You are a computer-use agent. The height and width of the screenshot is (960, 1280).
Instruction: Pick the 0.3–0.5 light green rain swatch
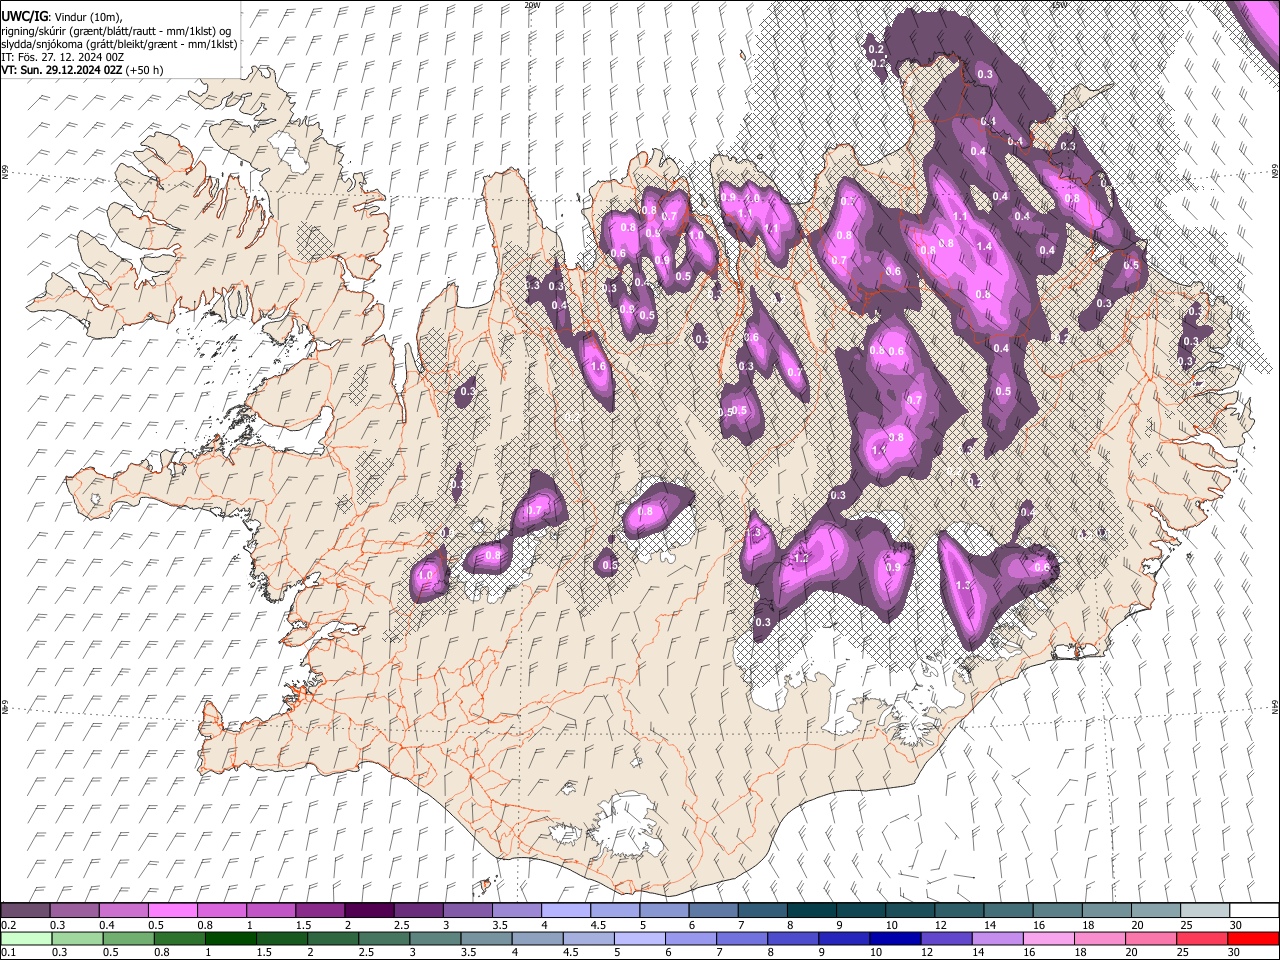coord(77,938)
